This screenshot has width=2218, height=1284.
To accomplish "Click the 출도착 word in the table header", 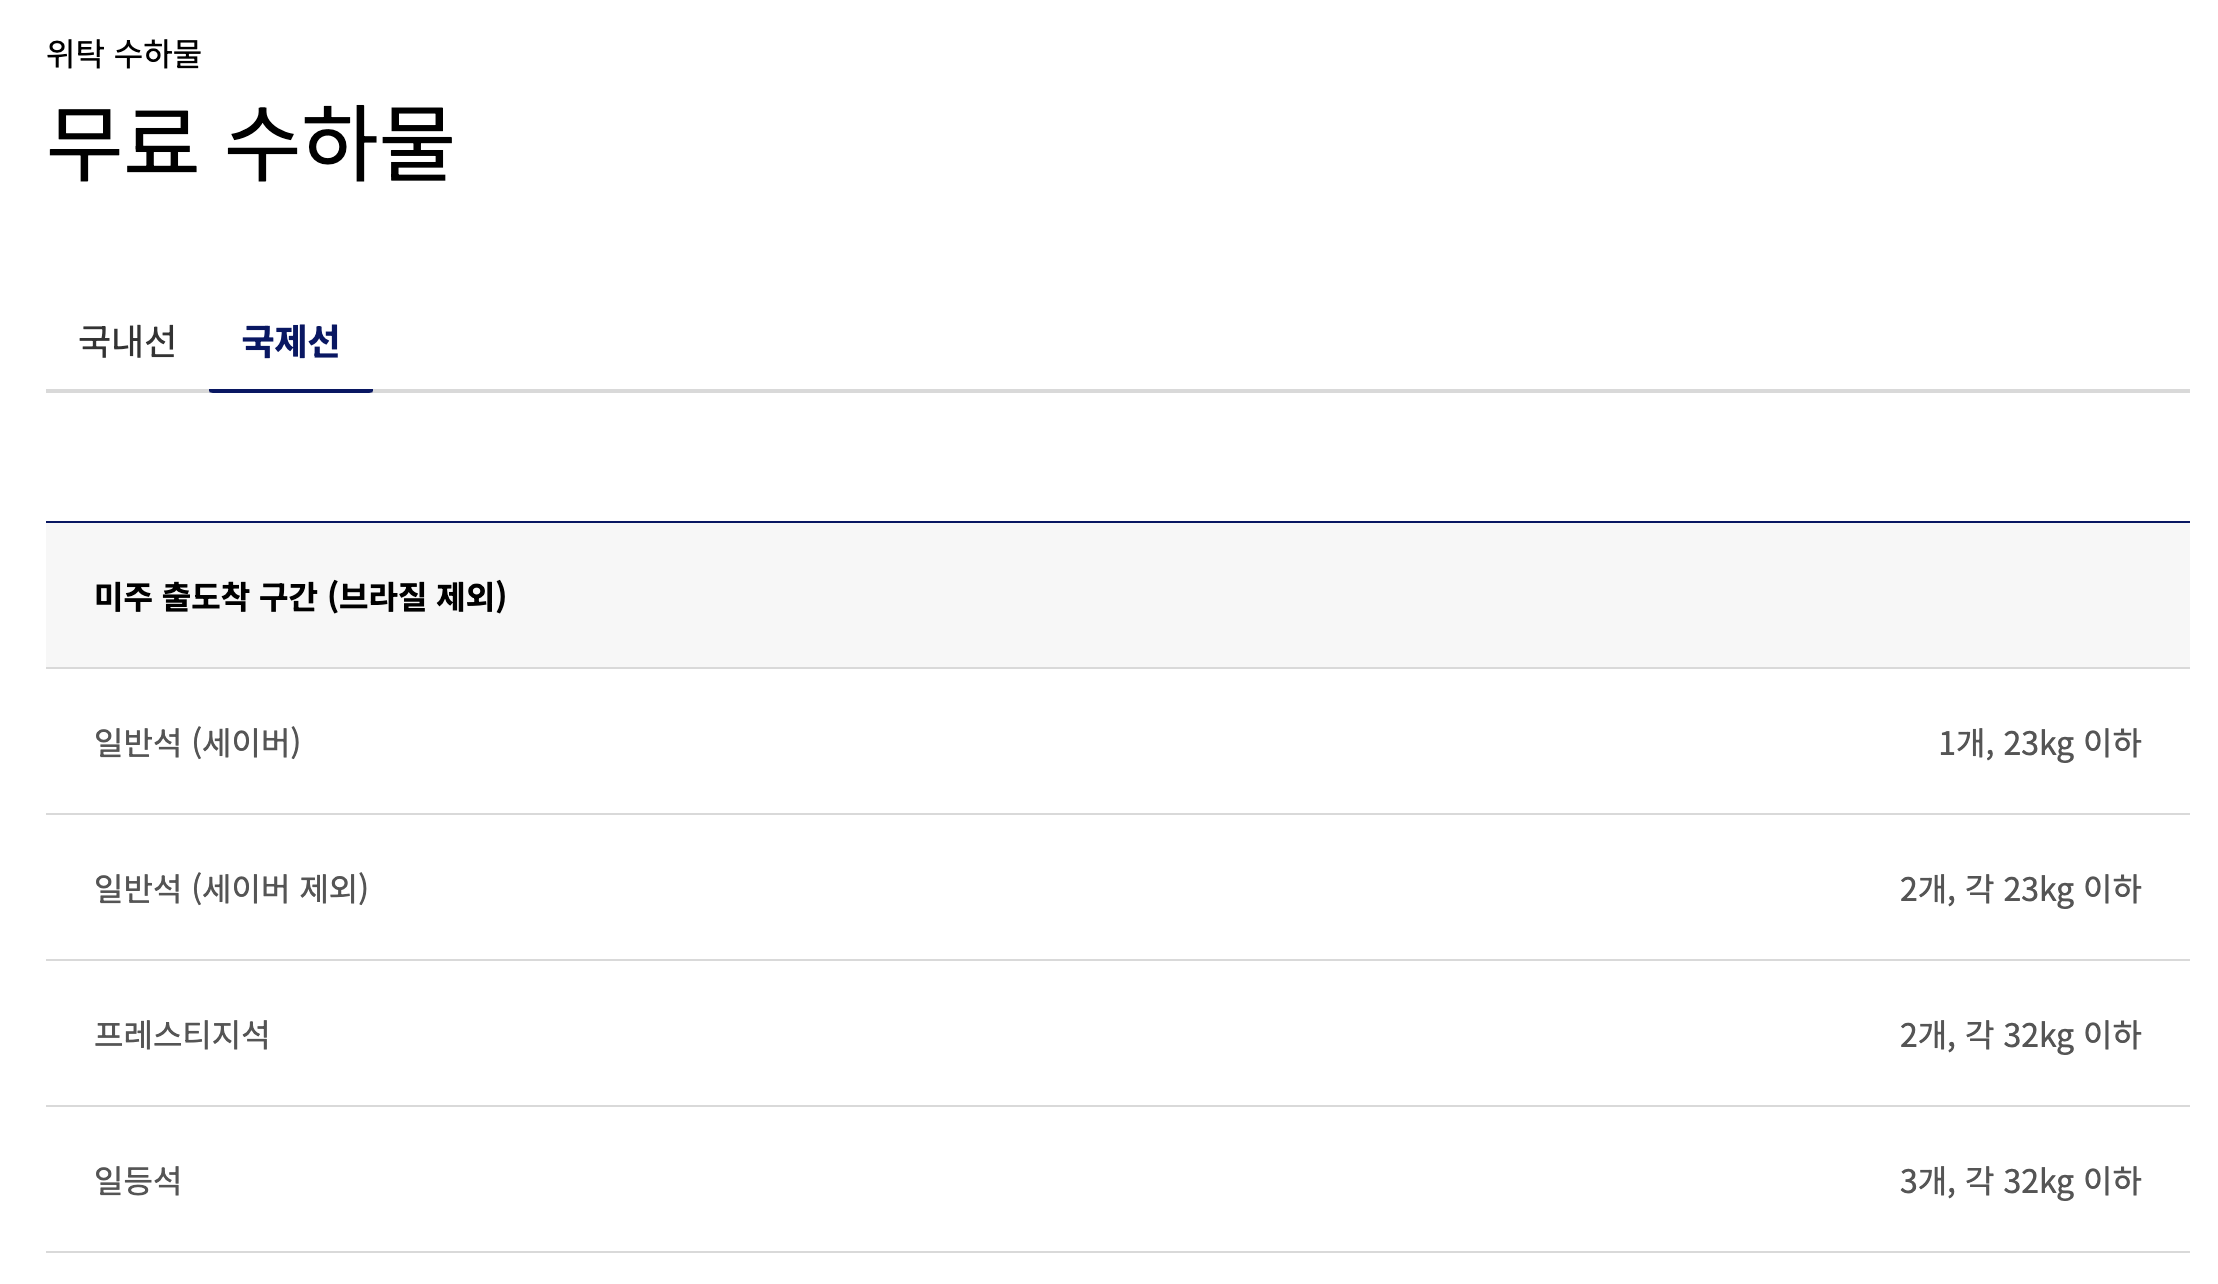I will (205, 596).
